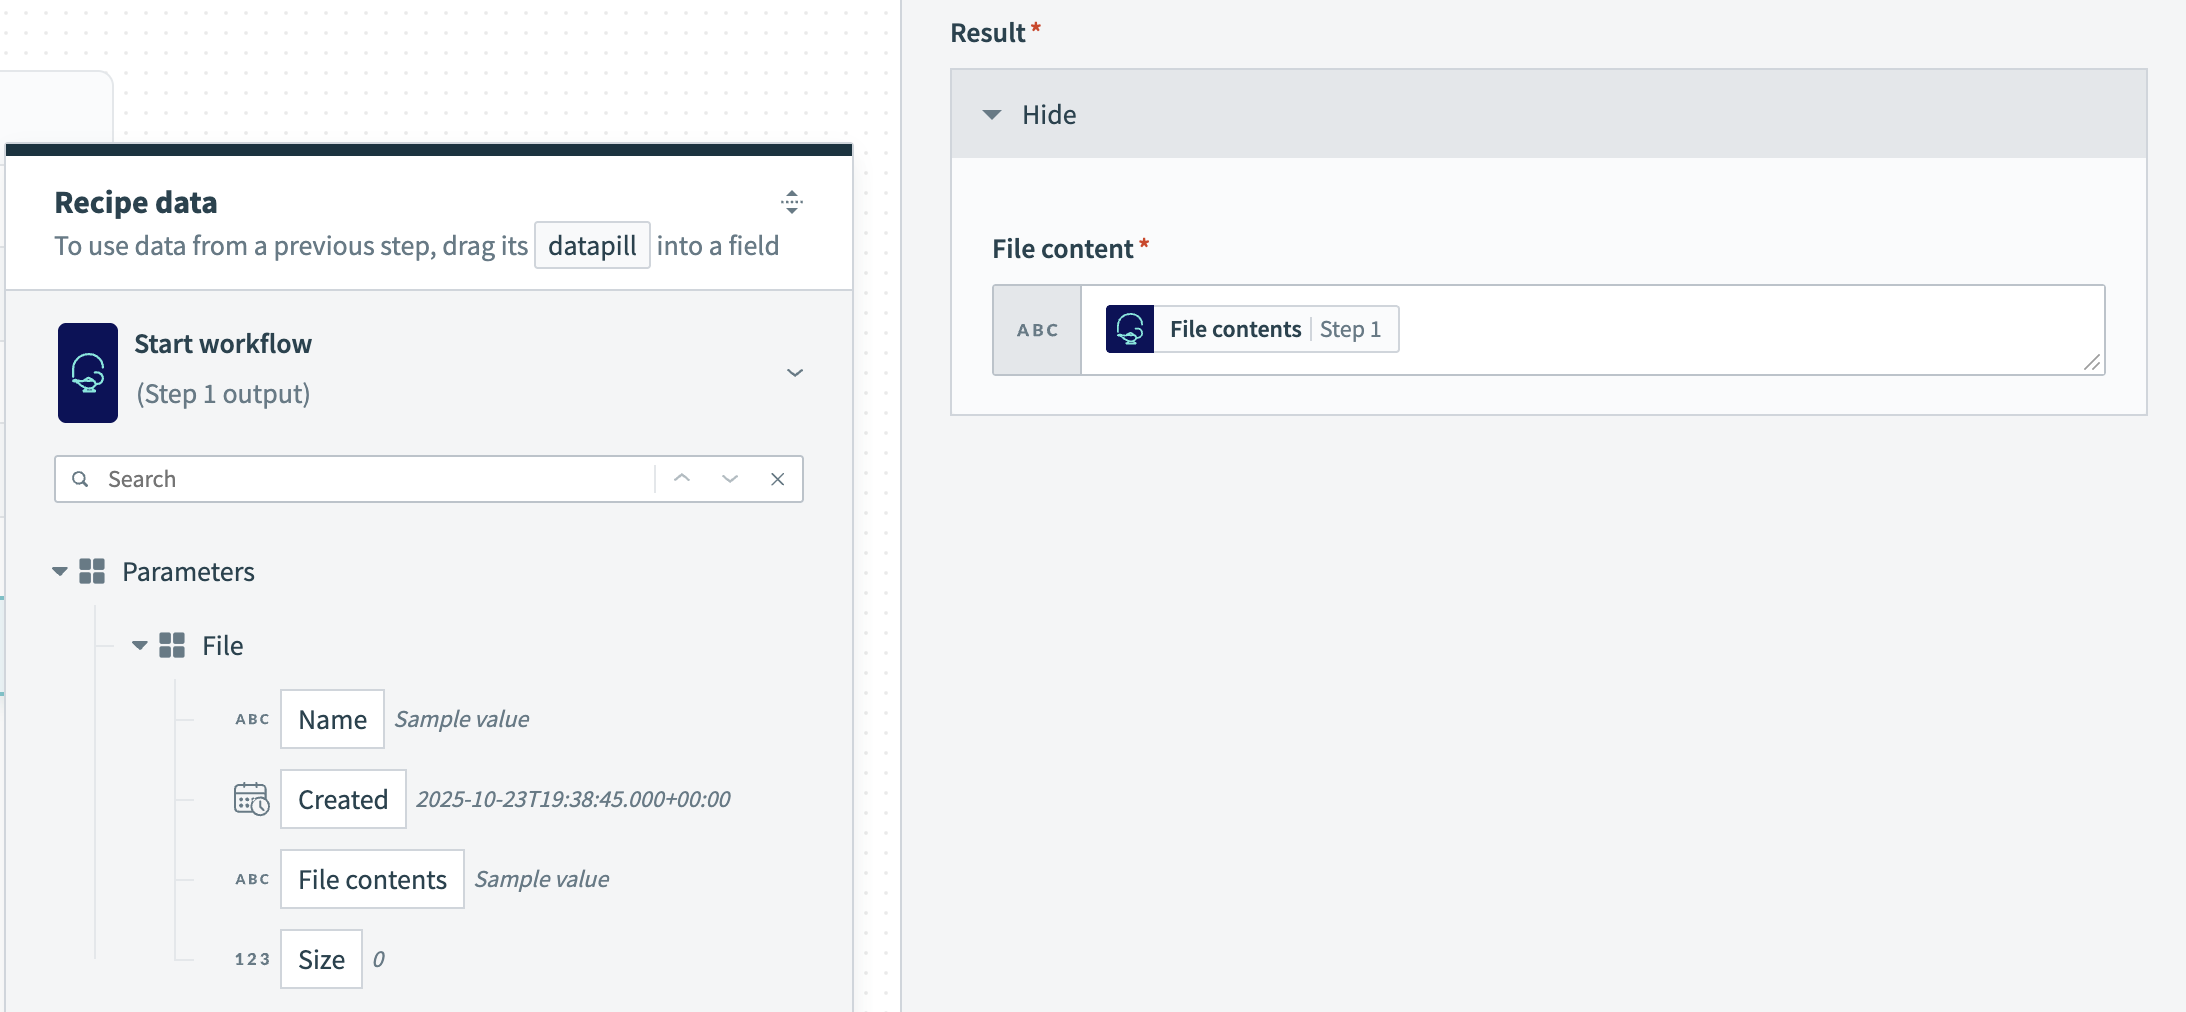The height and width of the screenshot is (1012, 2186).
Task: Click the datapill label in the instructions
Action: (591, 245)
